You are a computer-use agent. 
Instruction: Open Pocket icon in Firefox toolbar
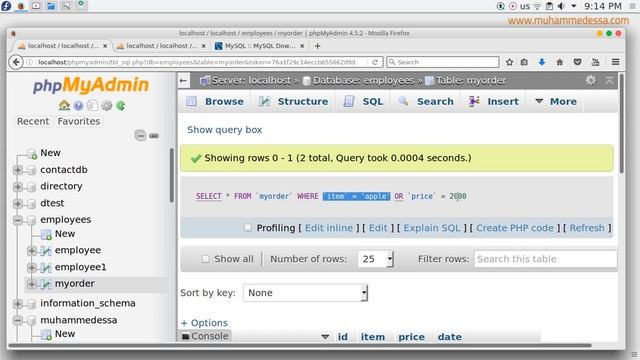(577, 62)
